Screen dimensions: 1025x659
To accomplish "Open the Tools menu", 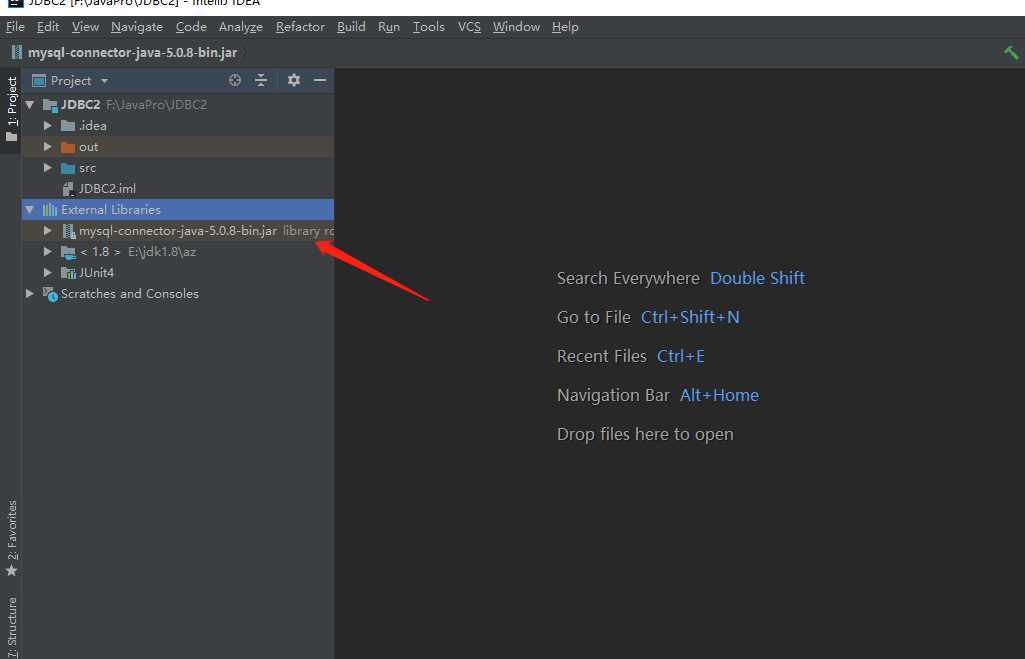I will click(428, 27).
